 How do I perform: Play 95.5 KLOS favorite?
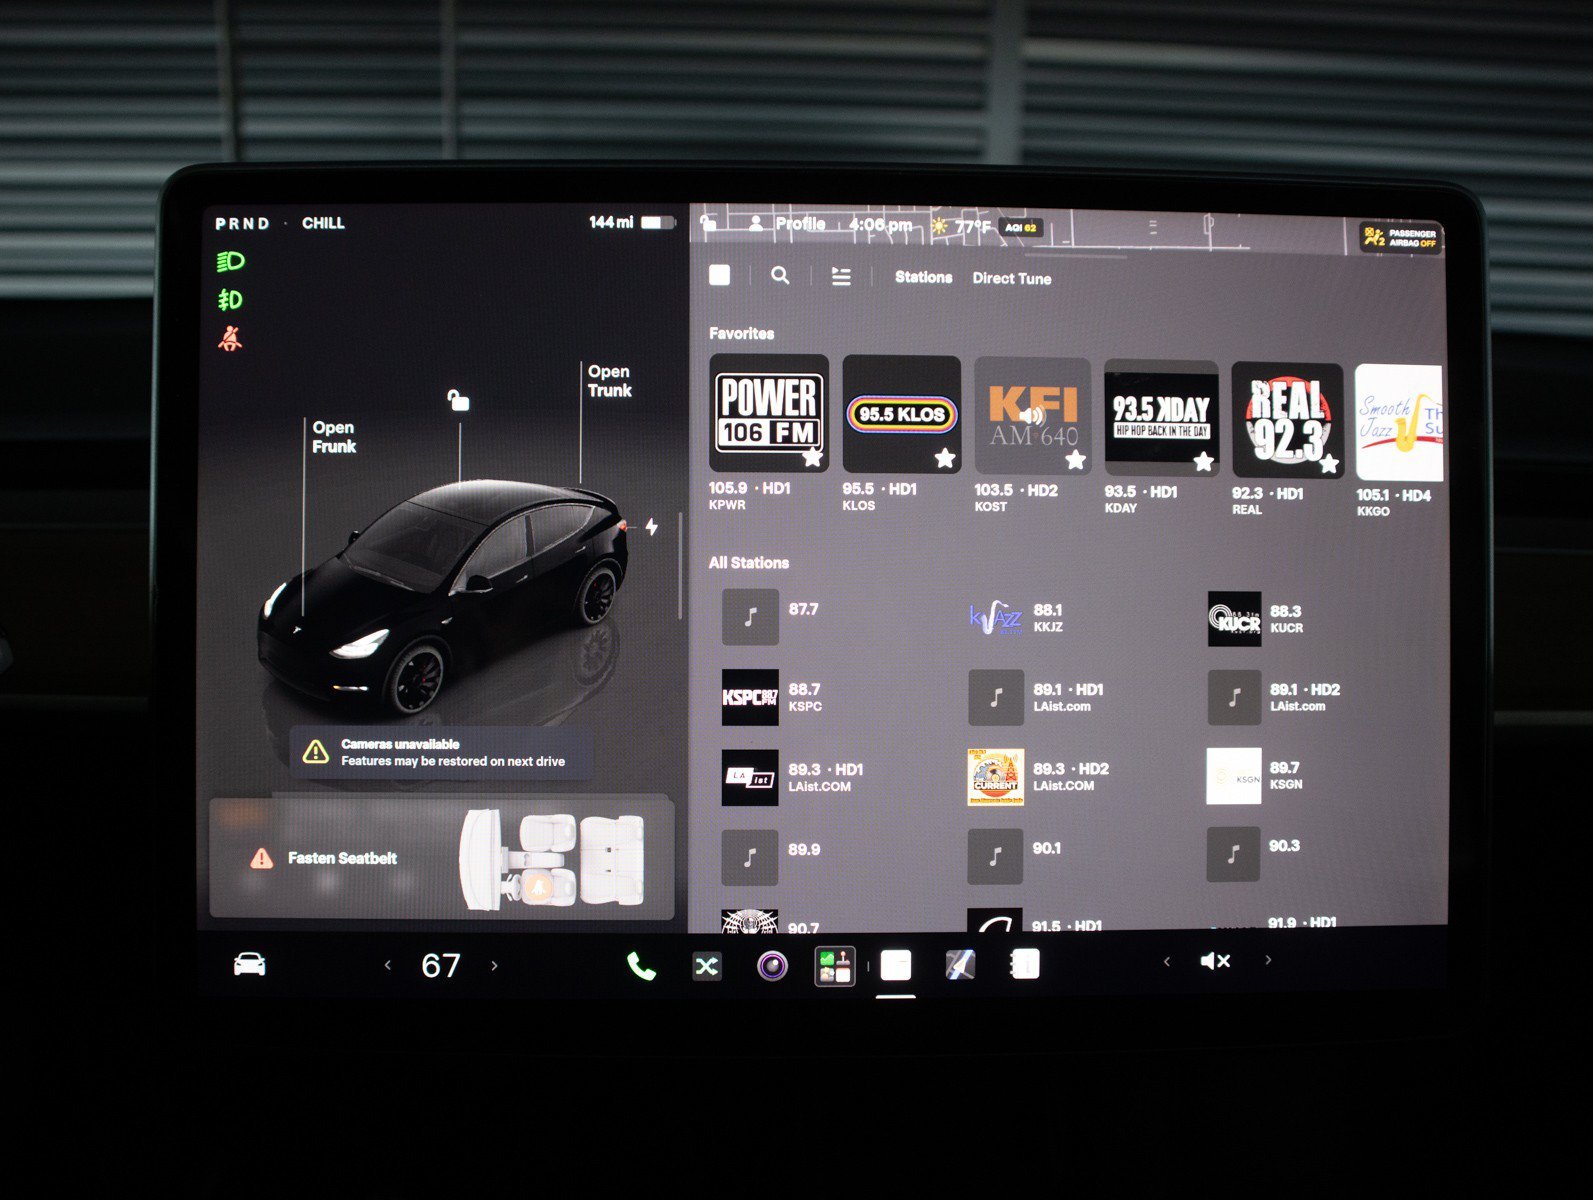[x=901, y=414]
